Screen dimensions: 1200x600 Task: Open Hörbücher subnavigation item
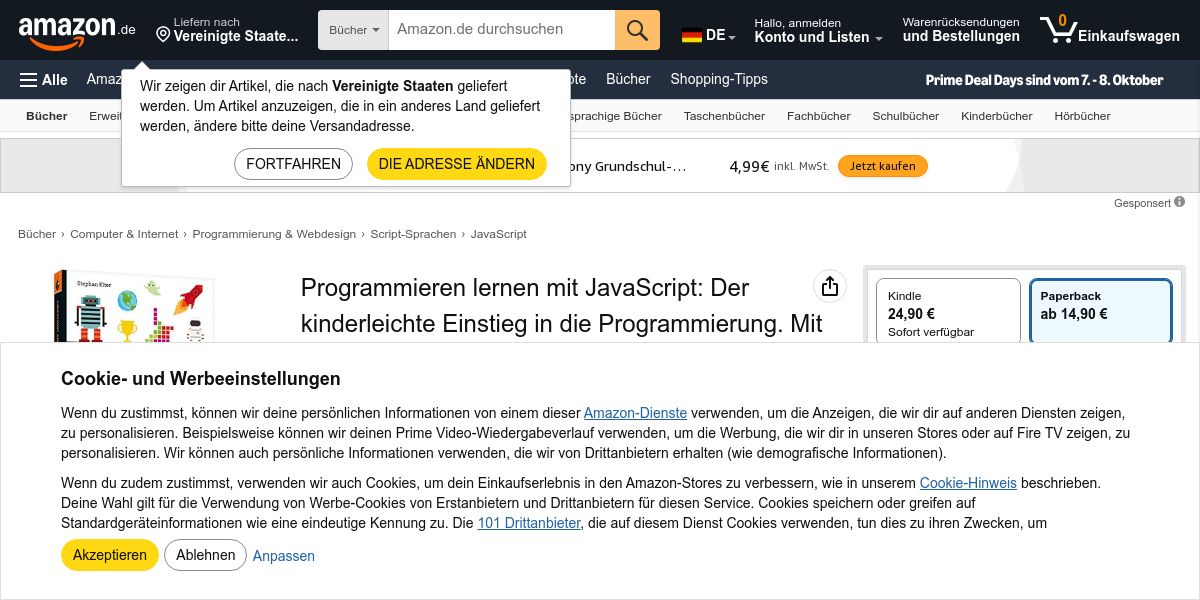point(1082,116)
